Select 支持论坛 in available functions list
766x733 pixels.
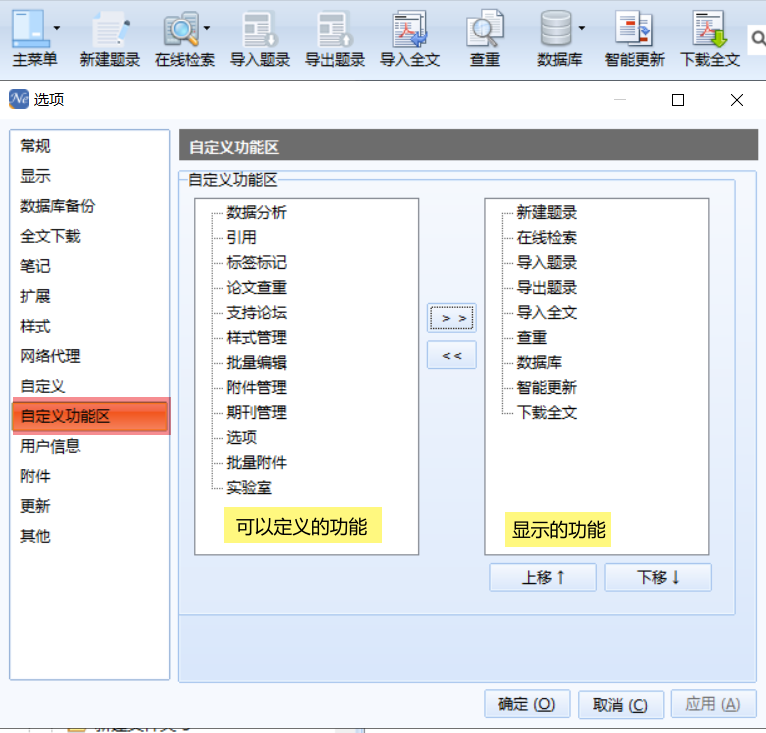(256, 312)
